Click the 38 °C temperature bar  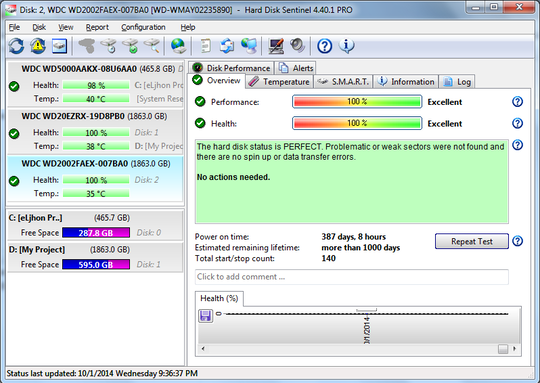(x=96, y=146)
